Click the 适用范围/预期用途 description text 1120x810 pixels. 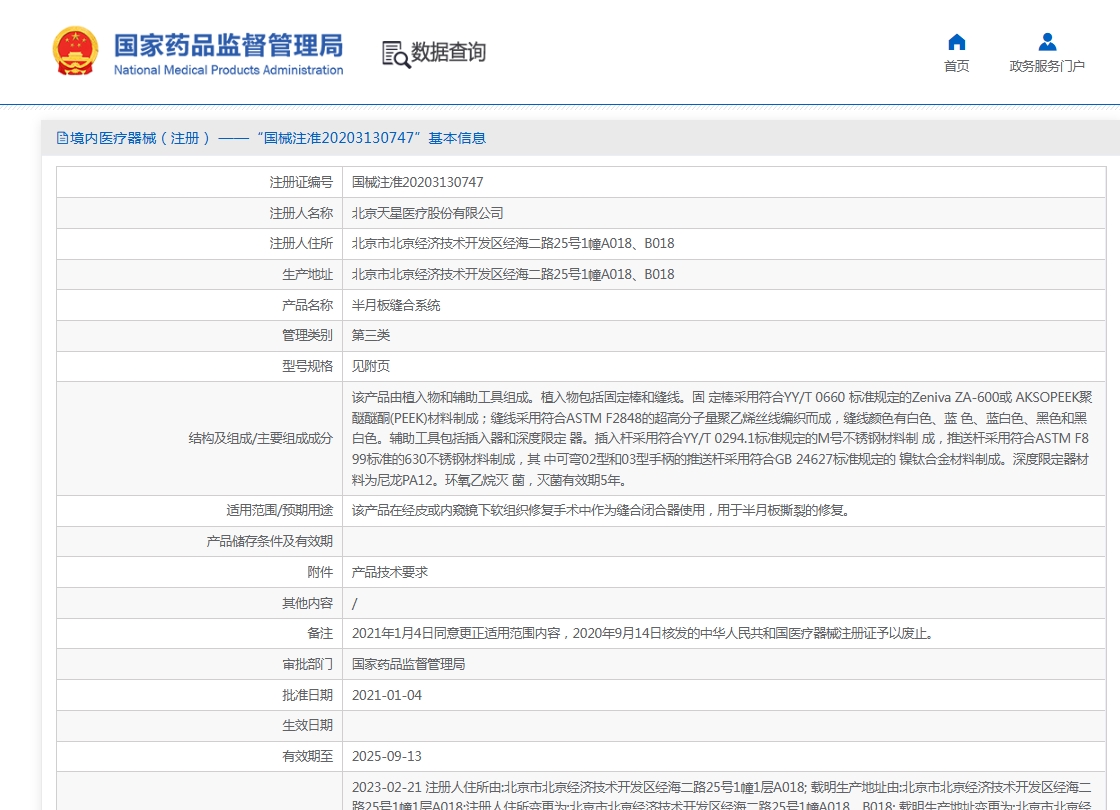pyautogui.click(x=601, y=511)
